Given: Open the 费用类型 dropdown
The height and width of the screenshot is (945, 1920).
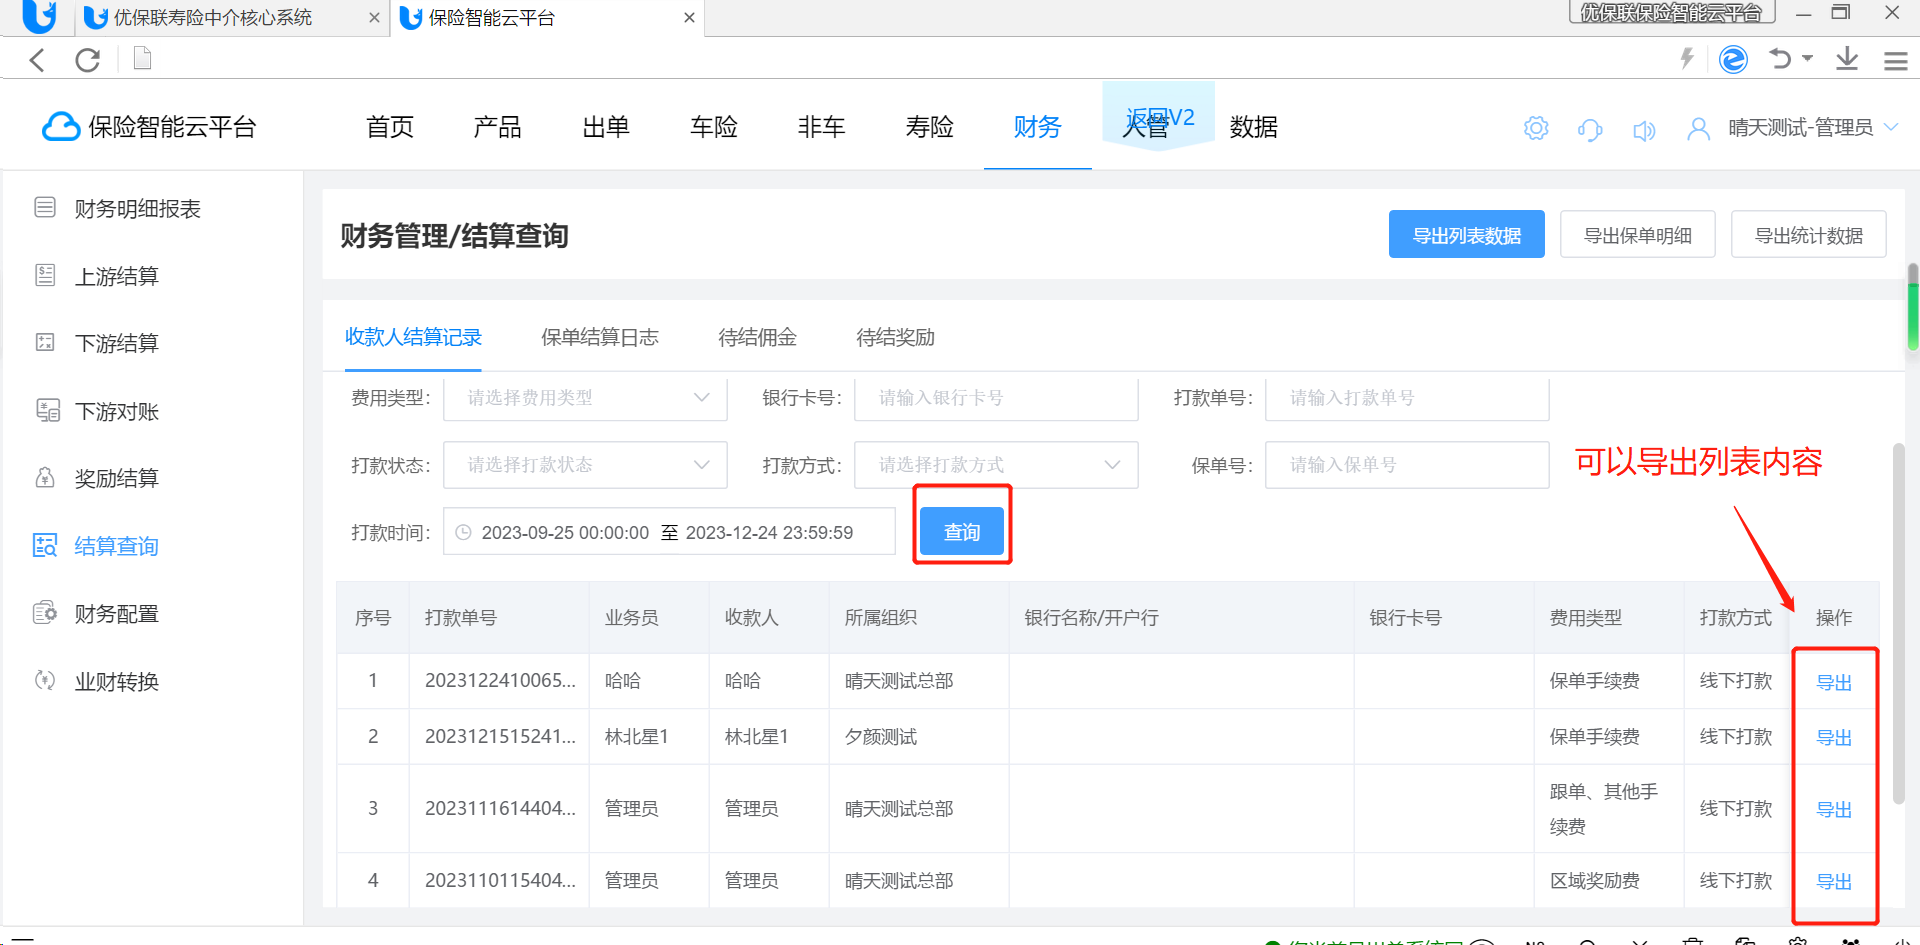Looking at the screenshot, I should [585, 398].
